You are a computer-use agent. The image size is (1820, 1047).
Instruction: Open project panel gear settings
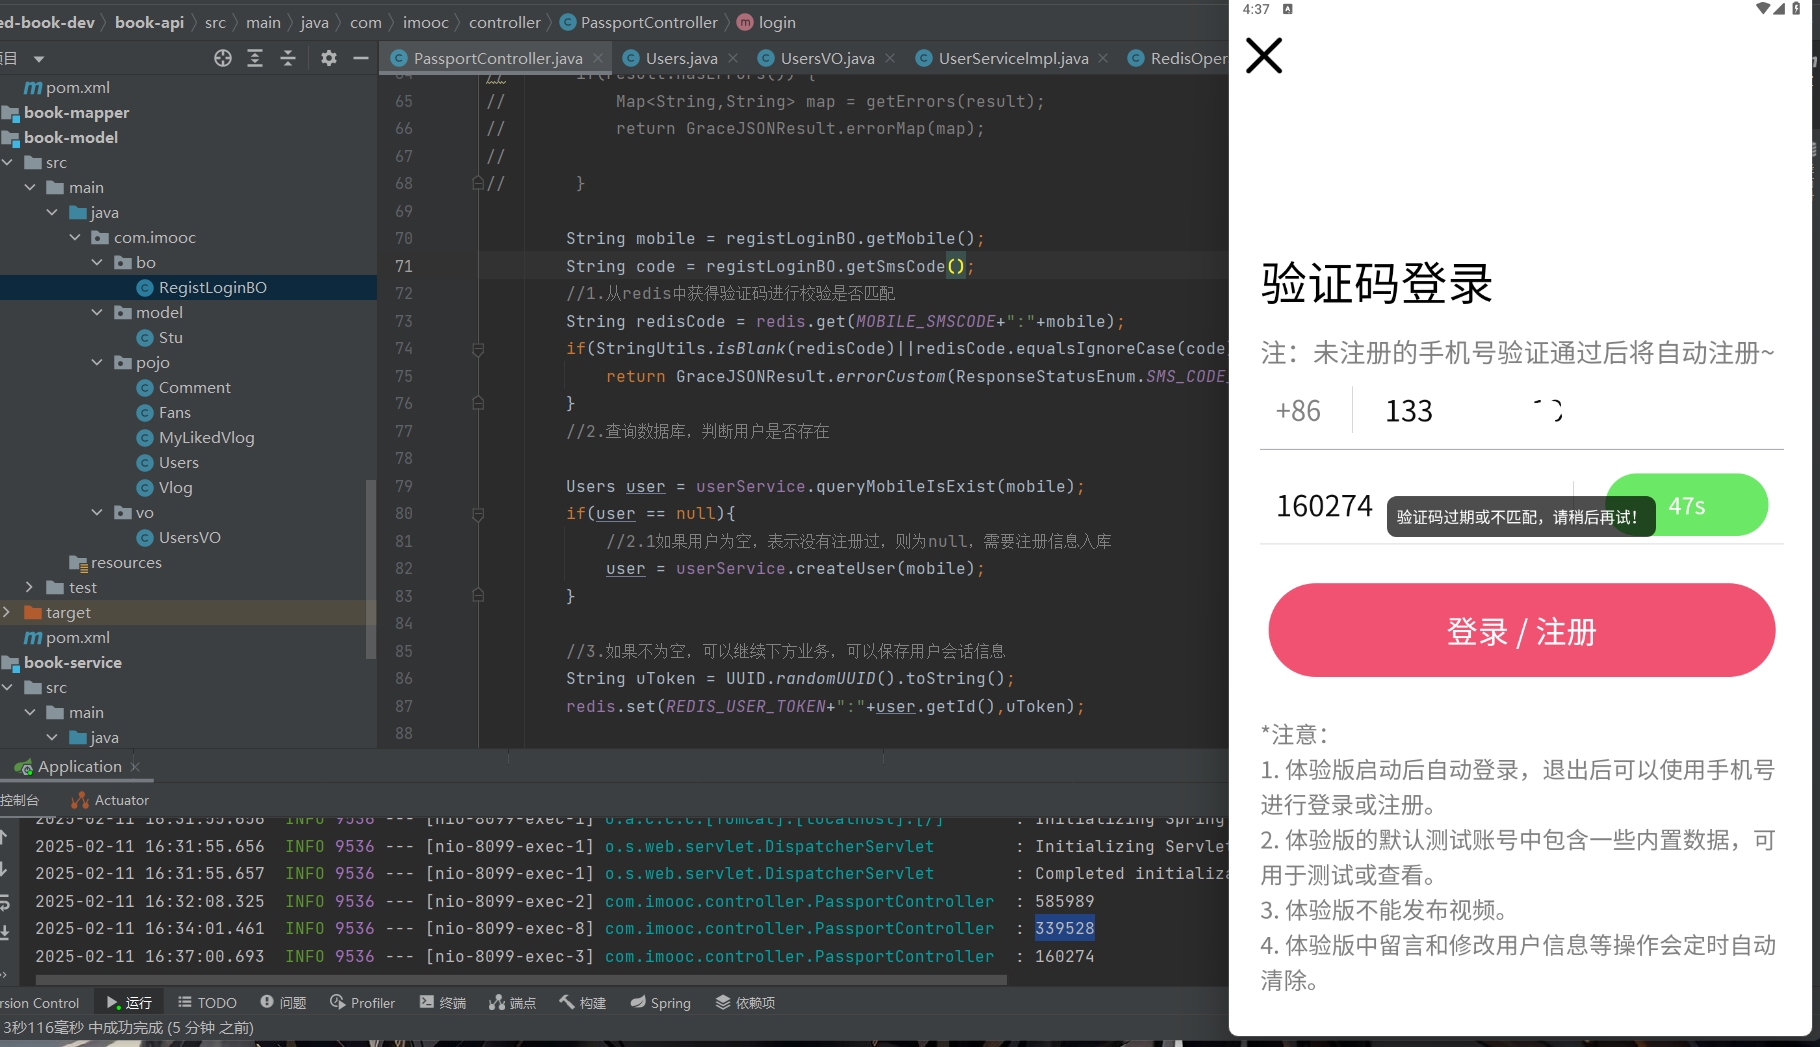pos(329,58)
